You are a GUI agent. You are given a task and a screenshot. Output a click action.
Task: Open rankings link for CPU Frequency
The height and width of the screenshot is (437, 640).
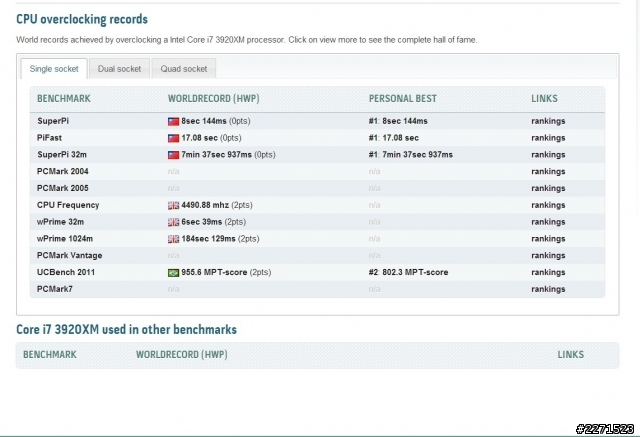[548, 205]
